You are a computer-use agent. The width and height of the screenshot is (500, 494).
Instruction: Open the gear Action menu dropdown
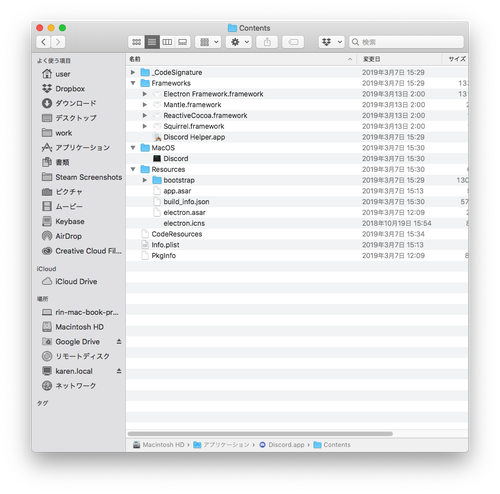pyautogui.click(x=239, y=42)
